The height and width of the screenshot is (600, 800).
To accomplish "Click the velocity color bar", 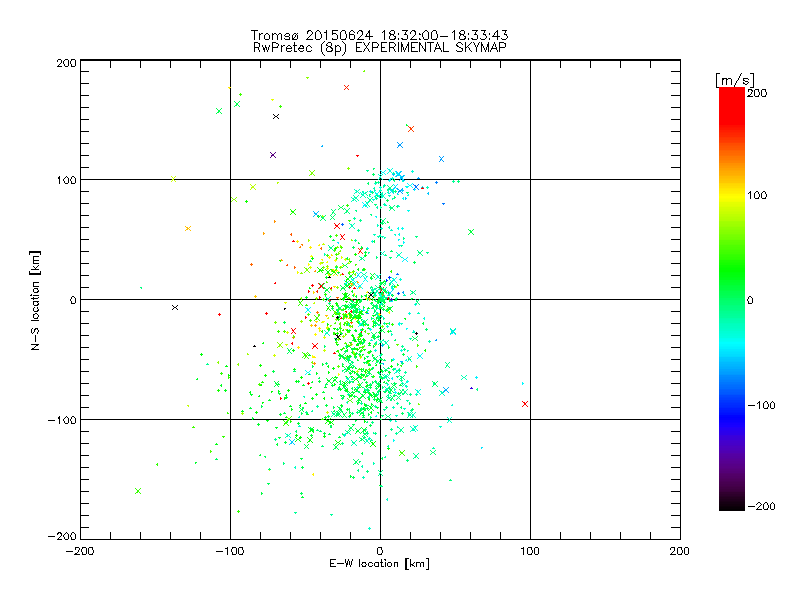I will pos(732,298).
